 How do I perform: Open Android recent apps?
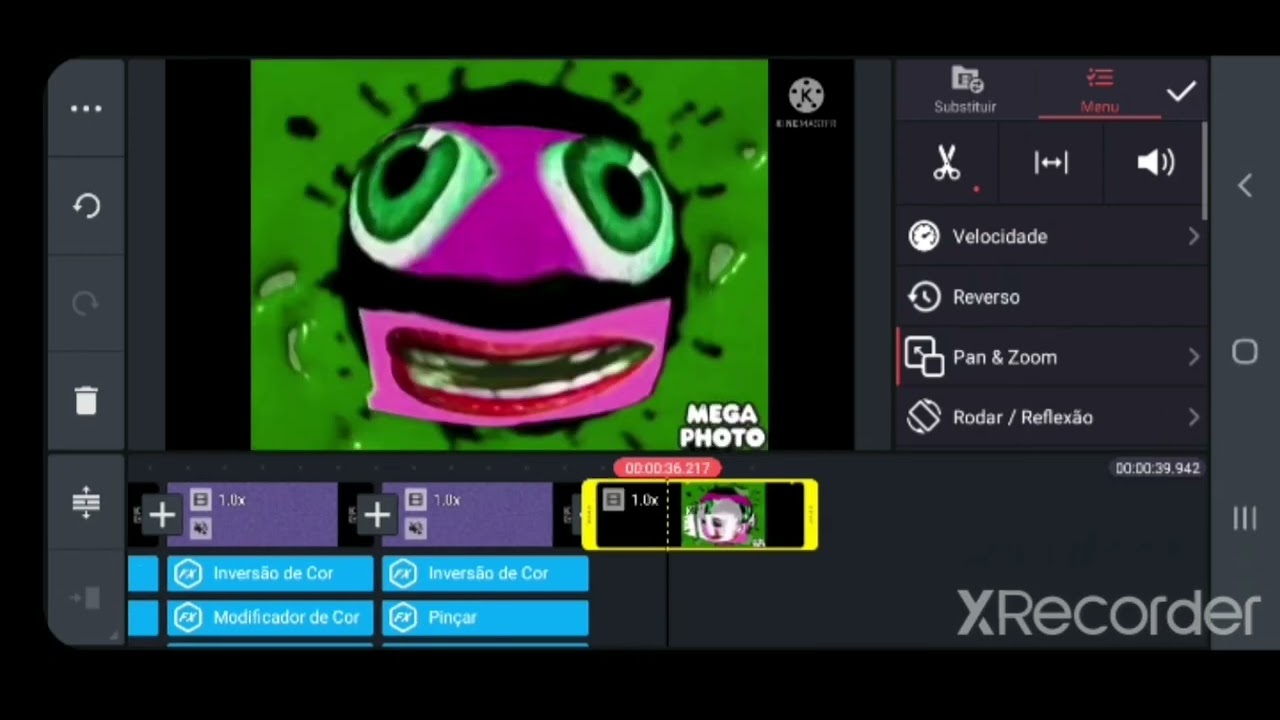pos(1245,518)
